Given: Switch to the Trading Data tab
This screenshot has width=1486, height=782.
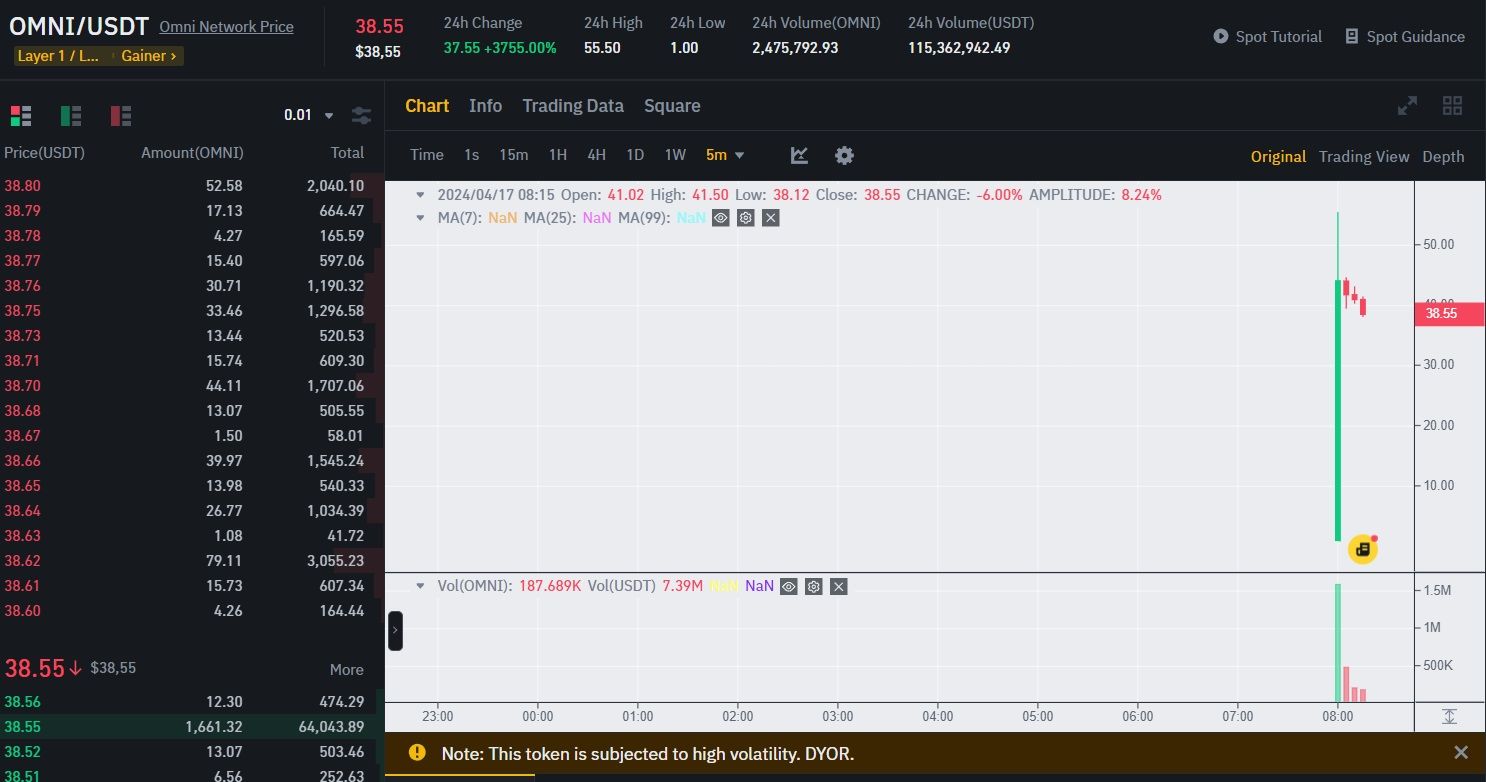Looking at the screenshot, I should click(573, 106).
